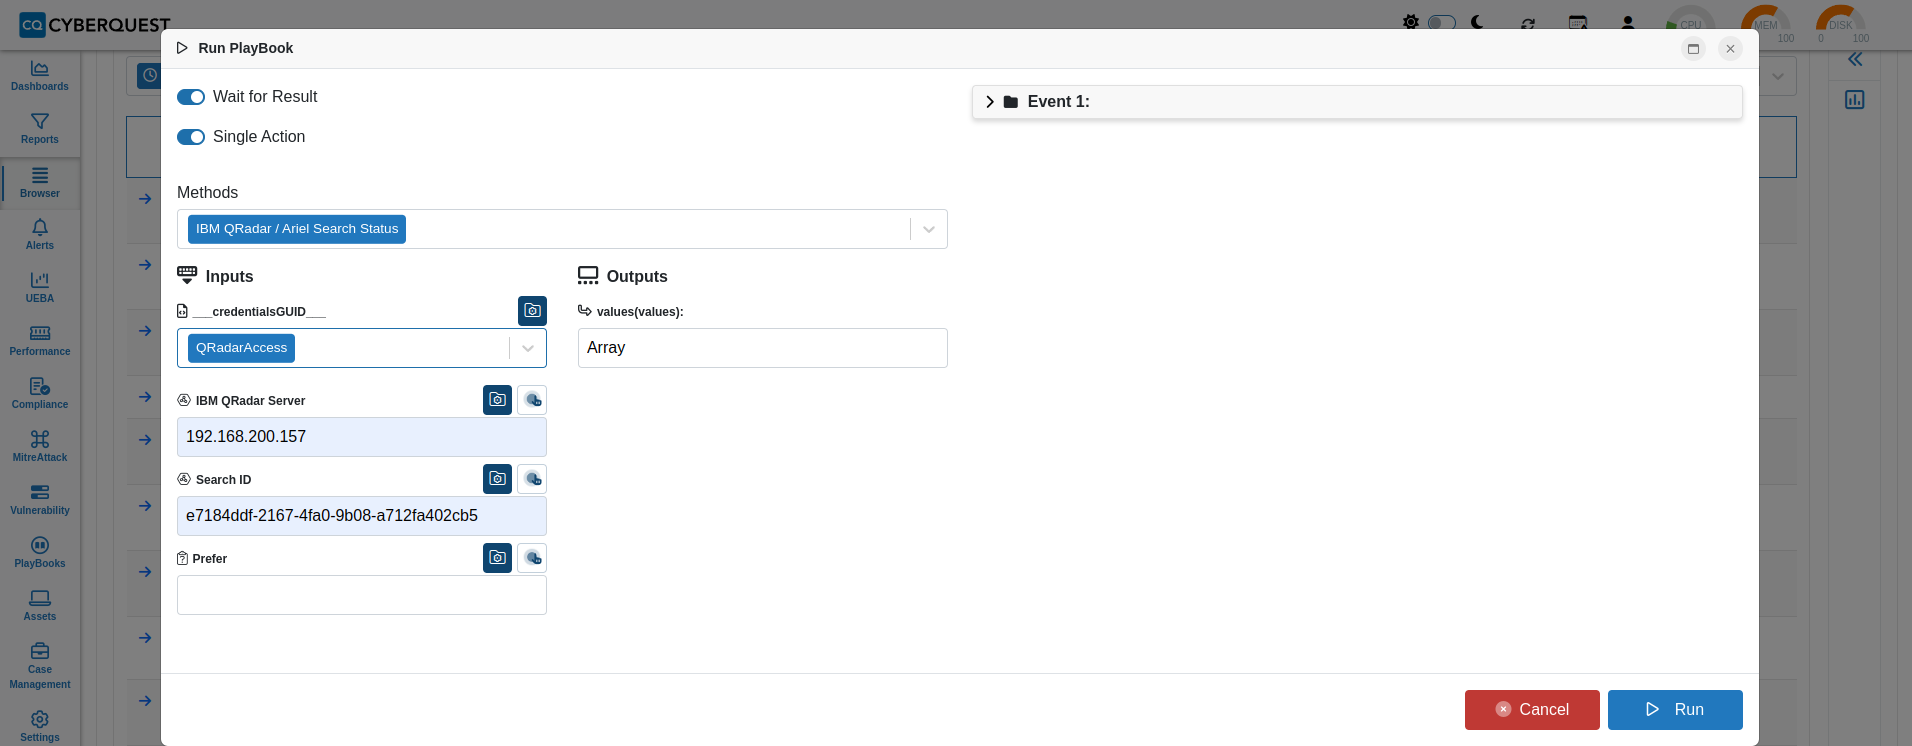
Task: Click camera icon beside credentialsGUID field
Action: click(532, 311)
